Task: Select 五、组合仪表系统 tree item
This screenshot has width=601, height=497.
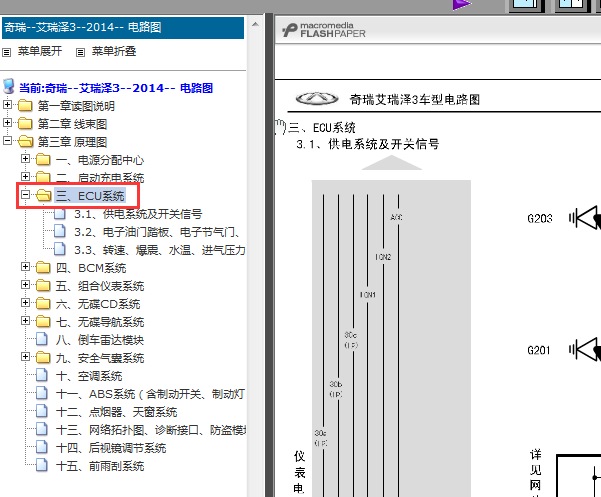Action: tap(100, 286)
